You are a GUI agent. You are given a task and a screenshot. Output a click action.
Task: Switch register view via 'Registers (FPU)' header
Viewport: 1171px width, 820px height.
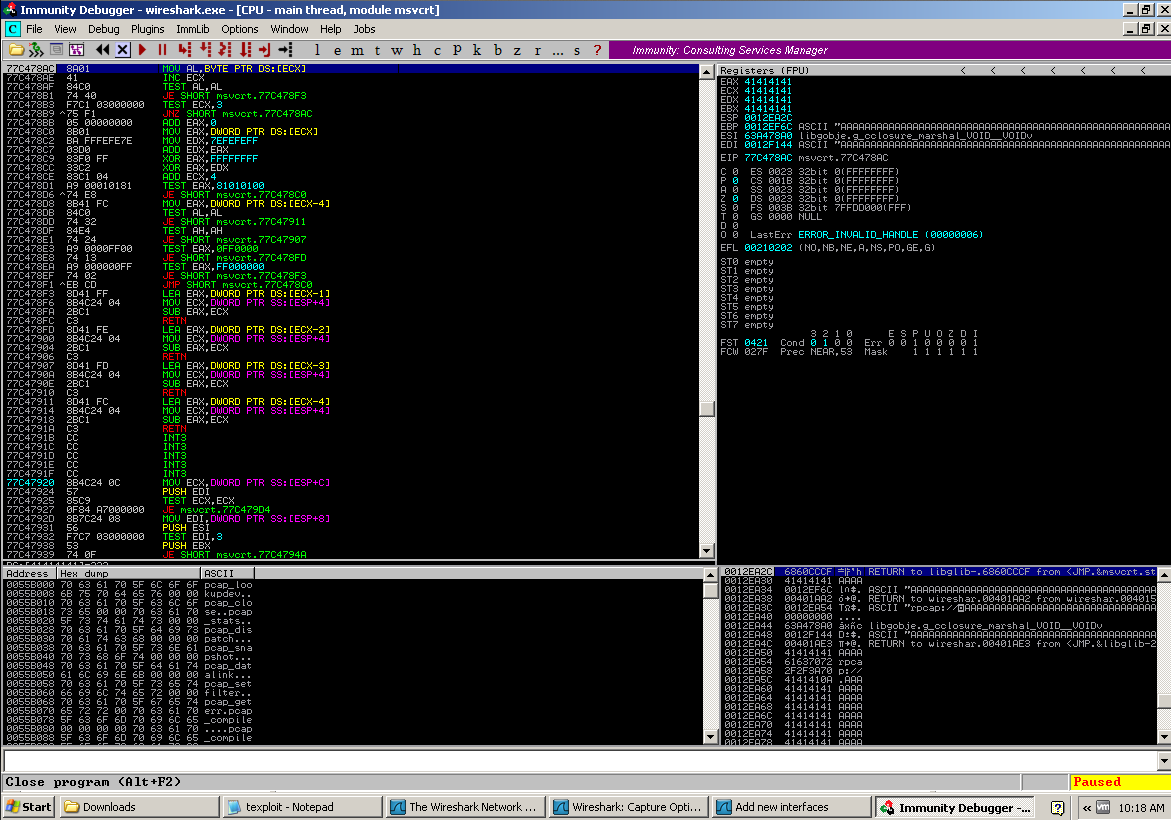[764, 70]
